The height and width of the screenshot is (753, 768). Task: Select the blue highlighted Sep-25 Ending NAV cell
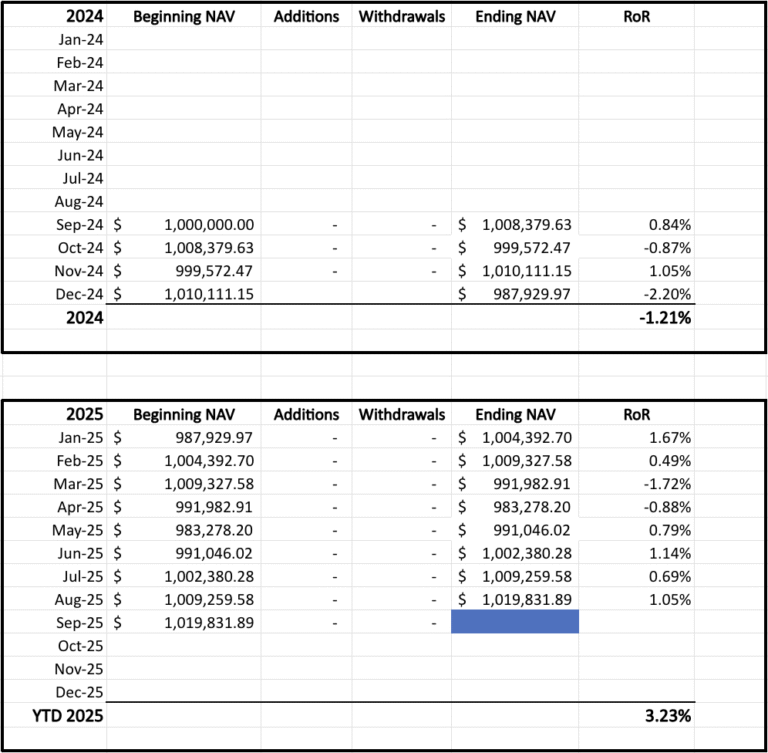pos(515,622)
